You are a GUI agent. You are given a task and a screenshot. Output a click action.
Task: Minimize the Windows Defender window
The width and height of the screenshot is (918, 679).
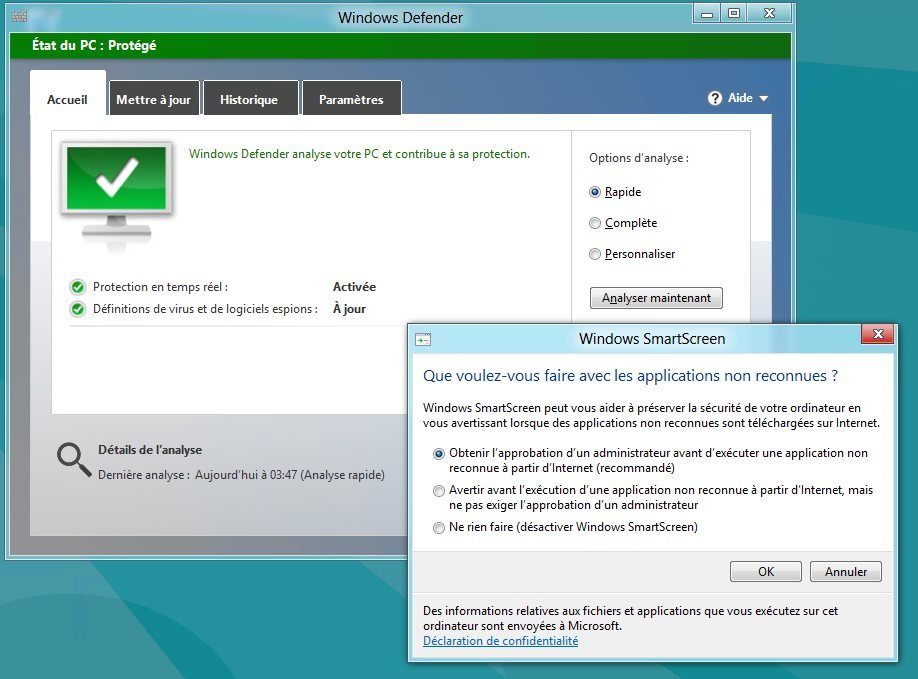pos(707,13)
